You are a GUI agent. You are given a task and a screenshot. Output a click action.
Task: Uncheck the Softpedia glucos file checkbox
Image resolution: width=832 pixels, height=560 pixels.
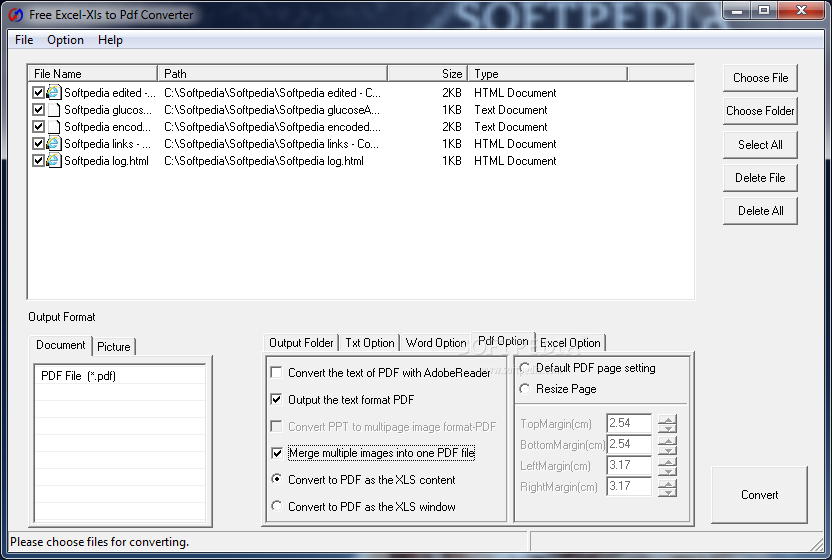(x=38, y=110)
